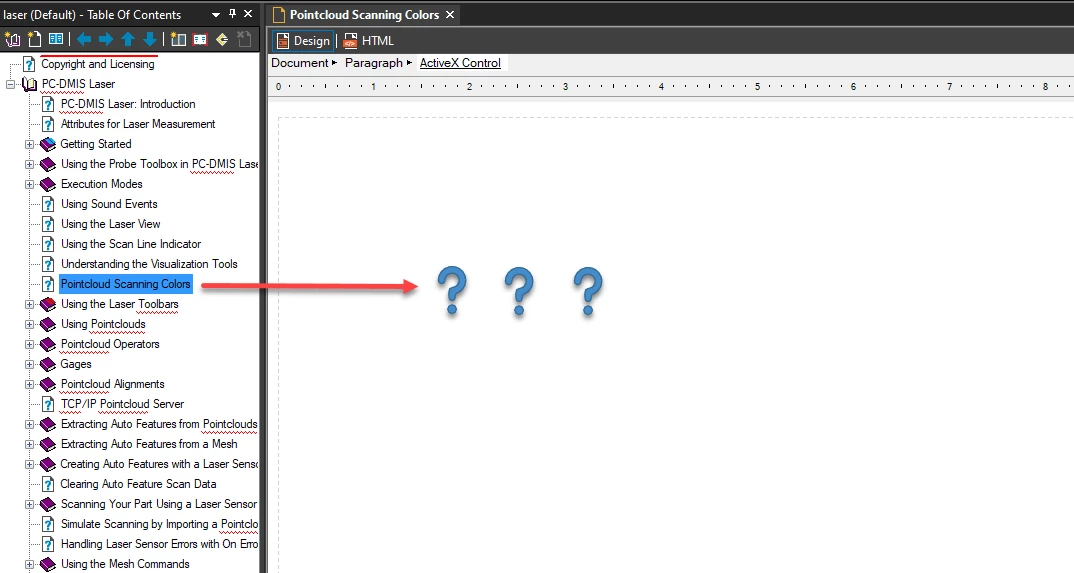Expand the Using the Laser Toolbars book
This screenshot has height=573, width=1074.
29,305
